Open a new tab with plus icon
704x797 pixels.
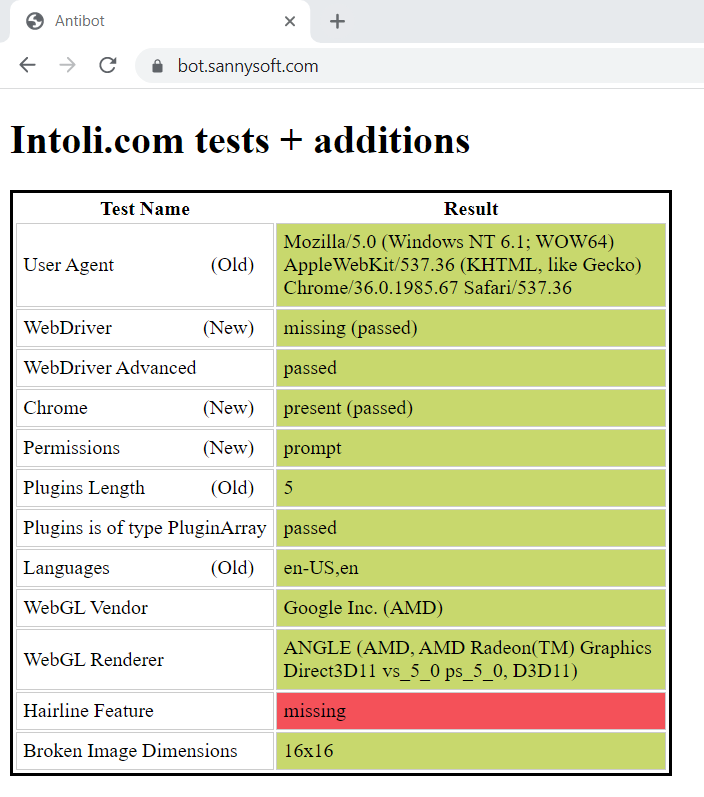pyautogui.click(x=337, y=21)
